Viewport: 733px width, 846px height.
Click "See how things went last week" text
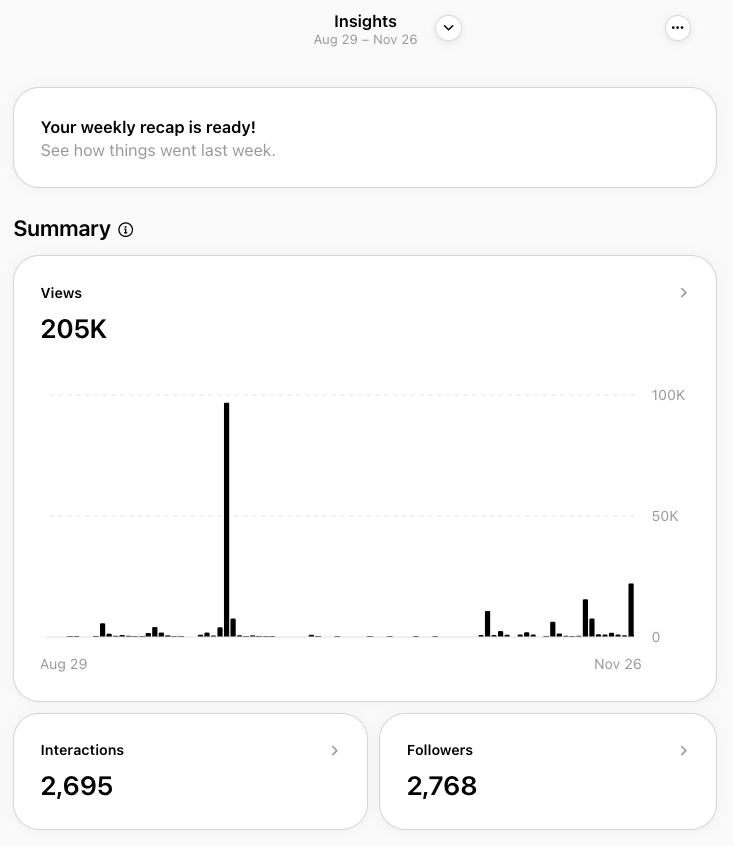(158, 151)
